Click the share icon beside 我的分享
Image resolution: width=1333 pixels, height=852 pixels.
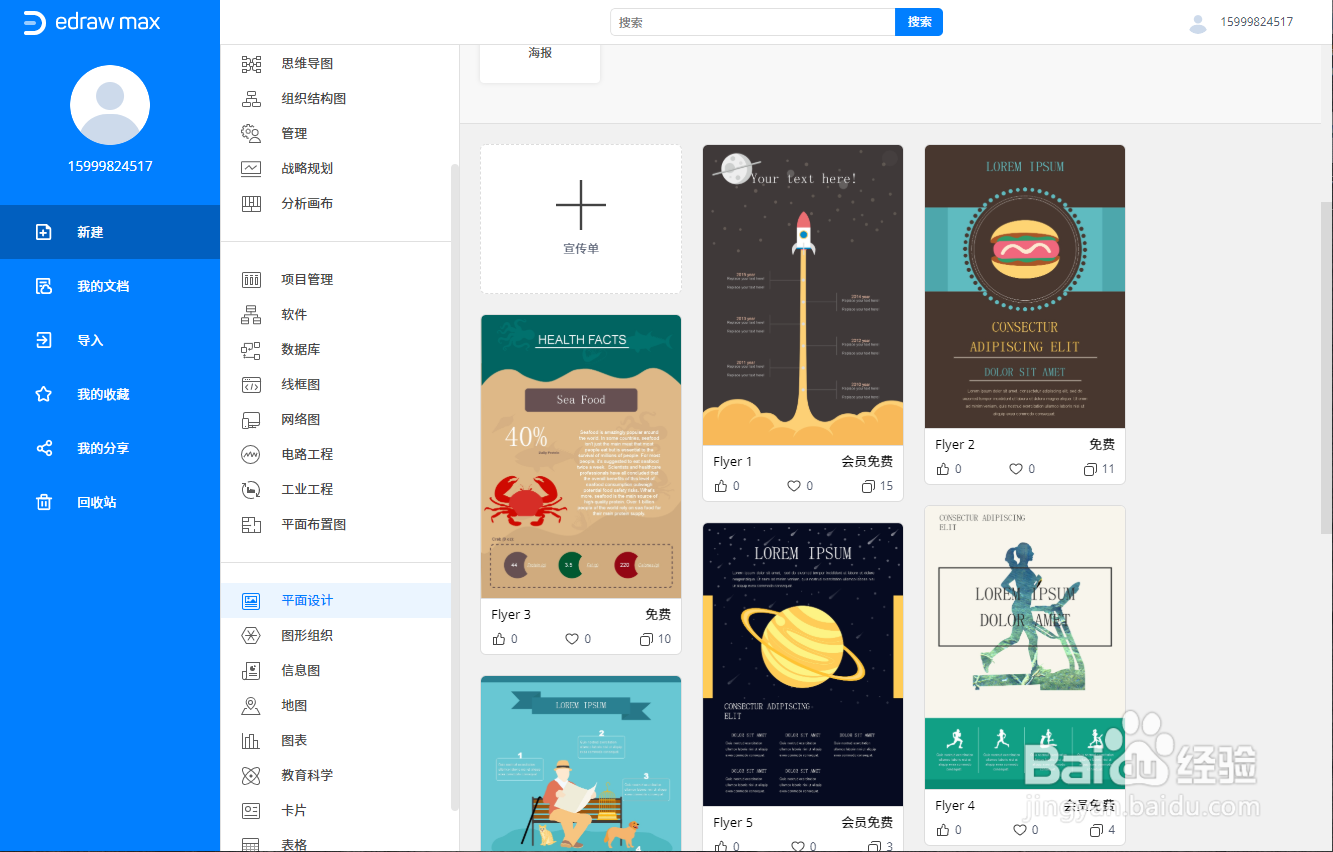[x=44, y=448]
